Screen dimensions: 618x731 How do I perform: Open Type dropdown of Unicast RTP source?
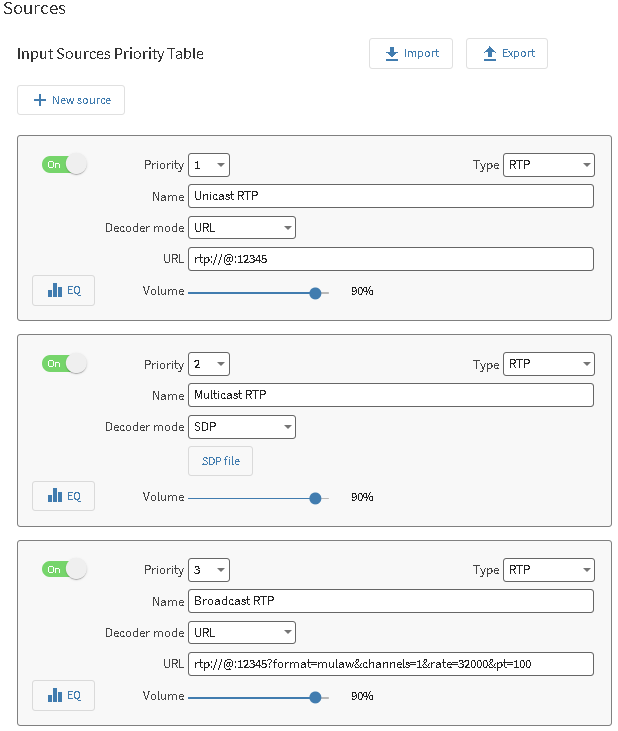click(x=548, y=165)
